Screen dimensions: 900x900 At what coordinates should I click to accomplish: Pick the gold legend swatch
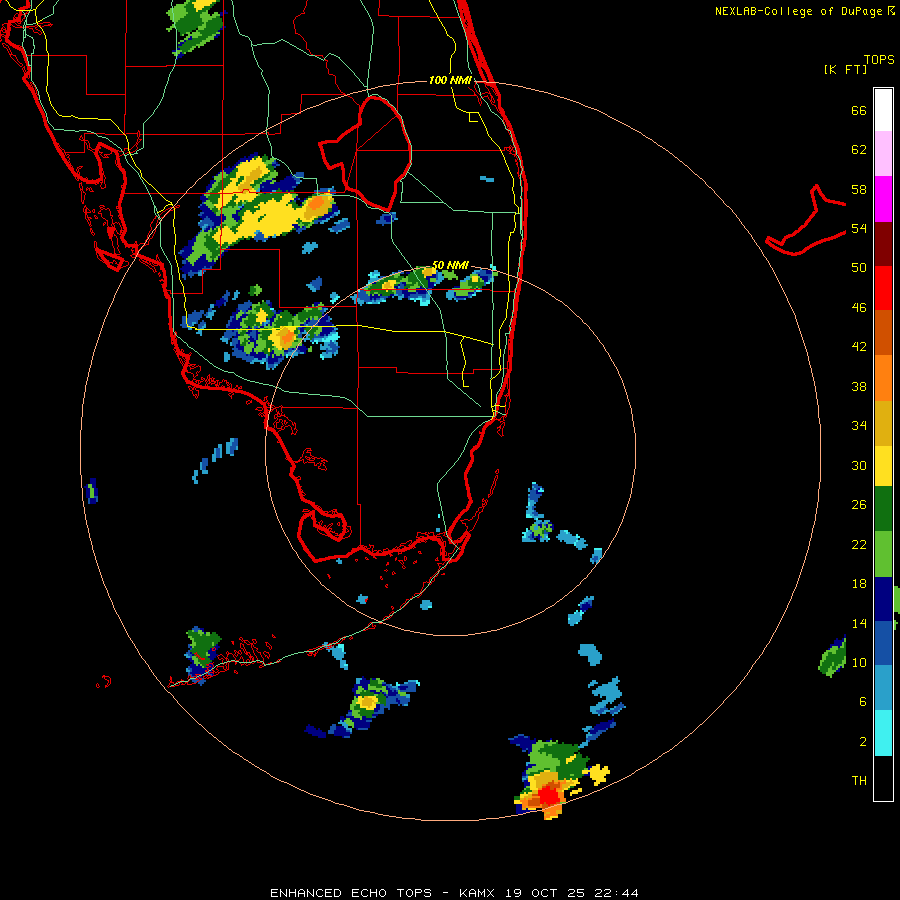(883, 423)
